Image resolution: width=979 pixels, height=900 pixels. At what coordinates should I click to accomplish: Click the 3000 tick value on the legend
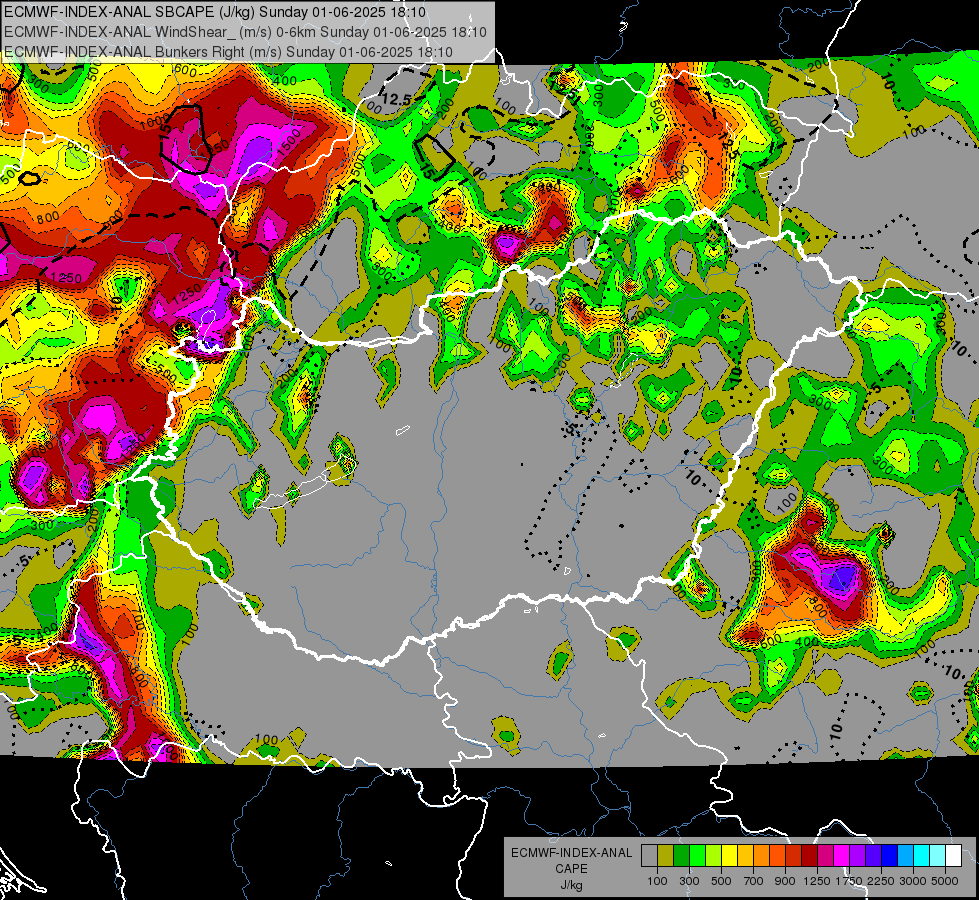coord(913,881)
